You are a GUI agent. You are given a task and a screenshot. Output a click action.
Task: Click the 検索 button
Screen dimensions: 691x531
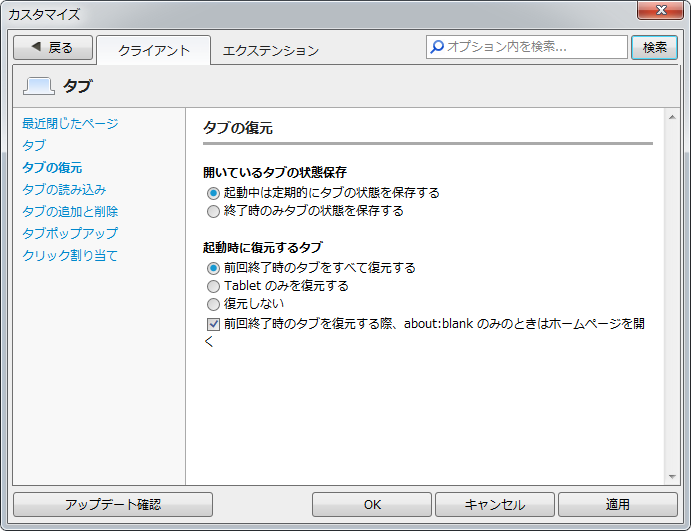(654, 48)
